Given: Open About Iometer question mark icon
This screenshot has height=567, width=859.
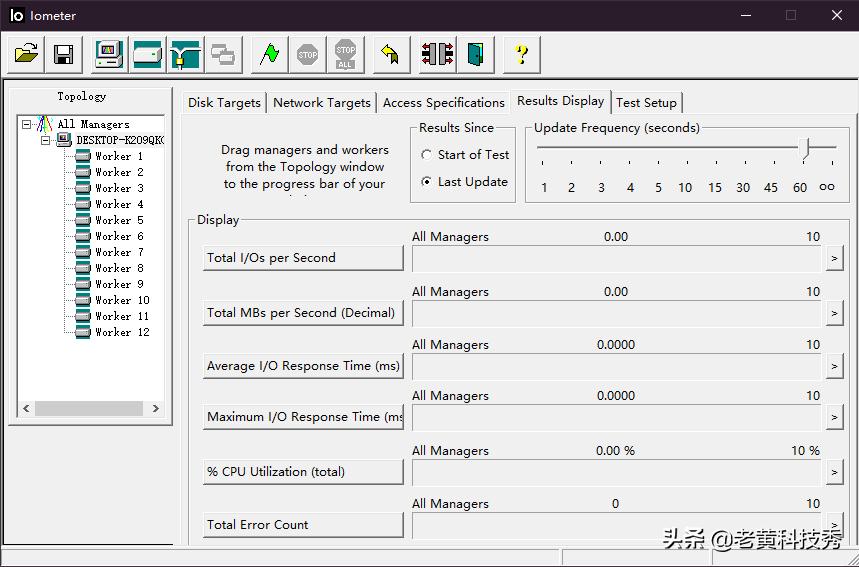Looking at the screenshot, I should click(x=522, y=54).
